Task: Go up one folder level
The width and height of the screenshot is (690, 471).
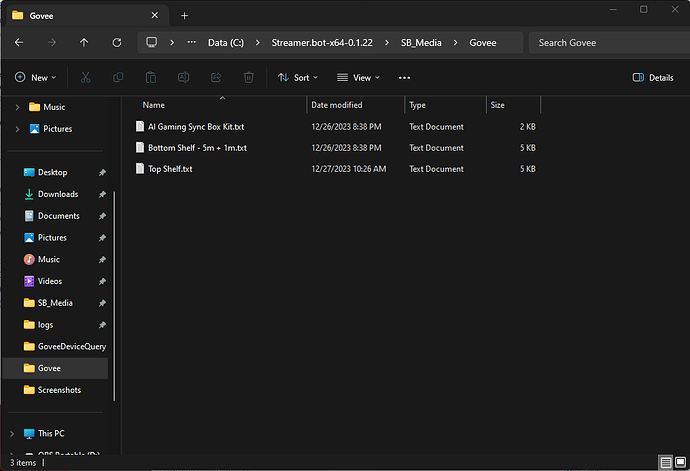Action: pos(84,43)
